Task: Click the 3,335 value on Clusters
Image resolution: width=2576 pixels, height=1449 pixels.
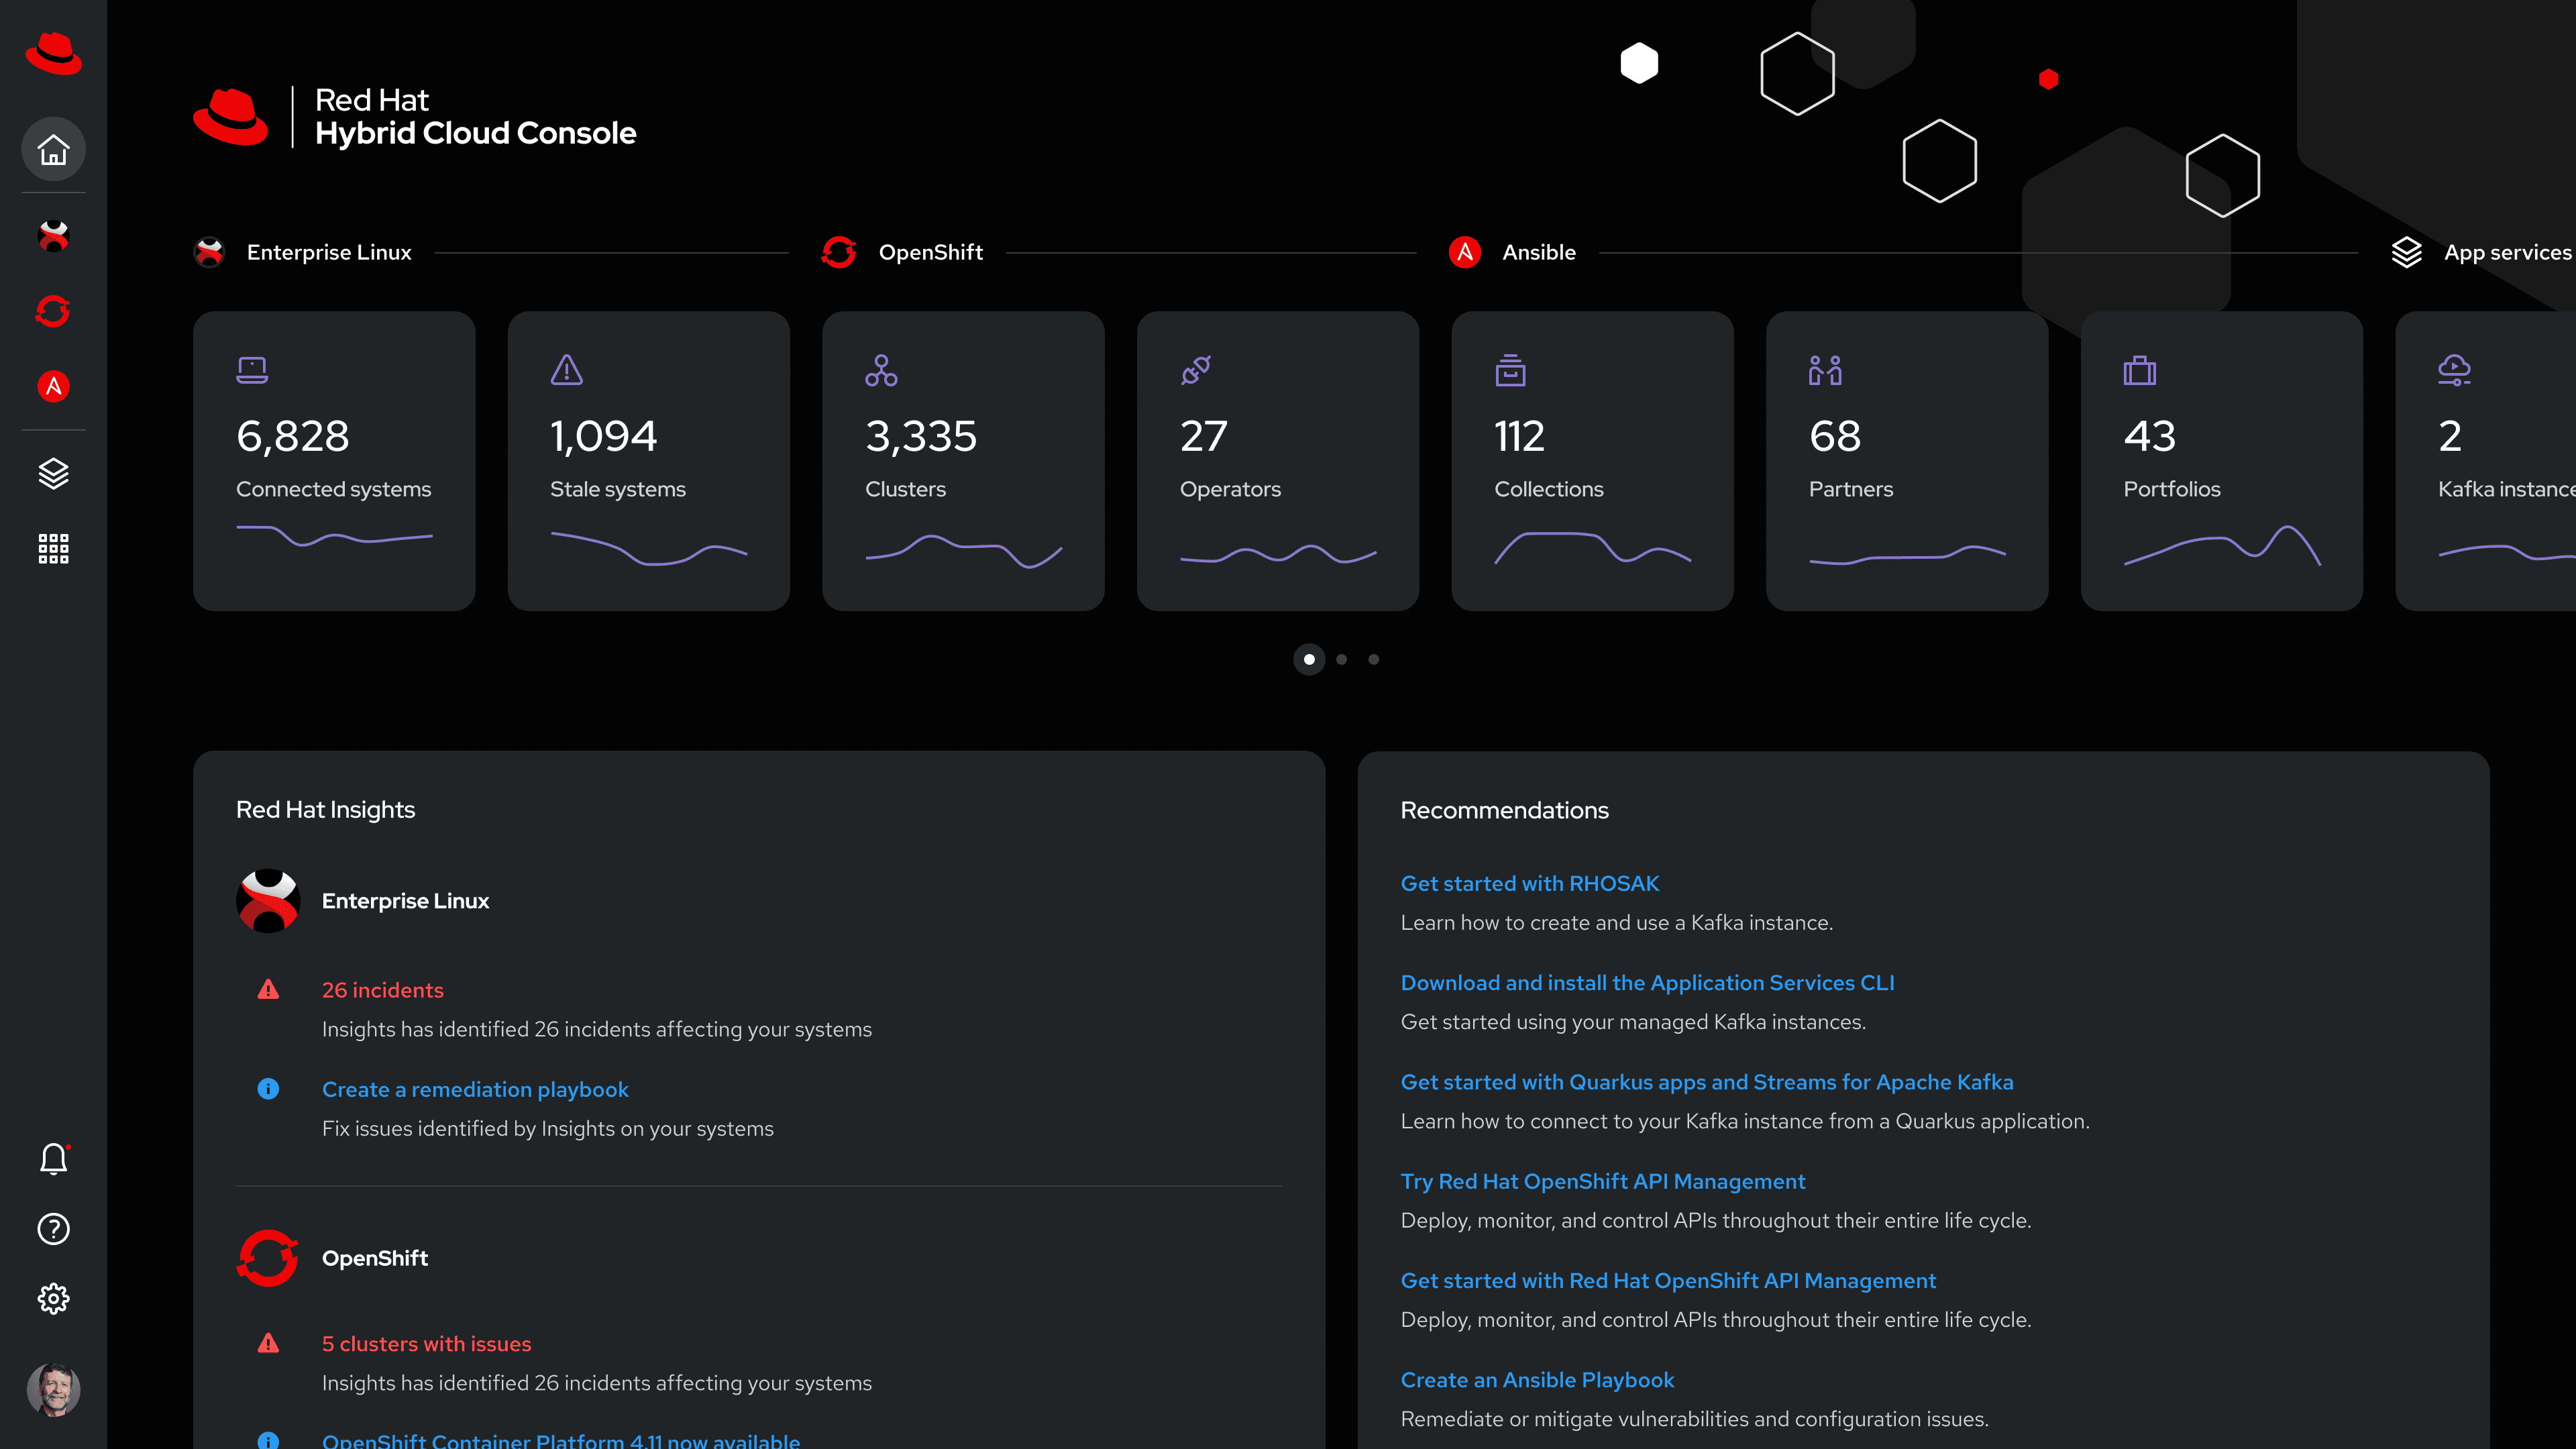Action: (921, 436)
